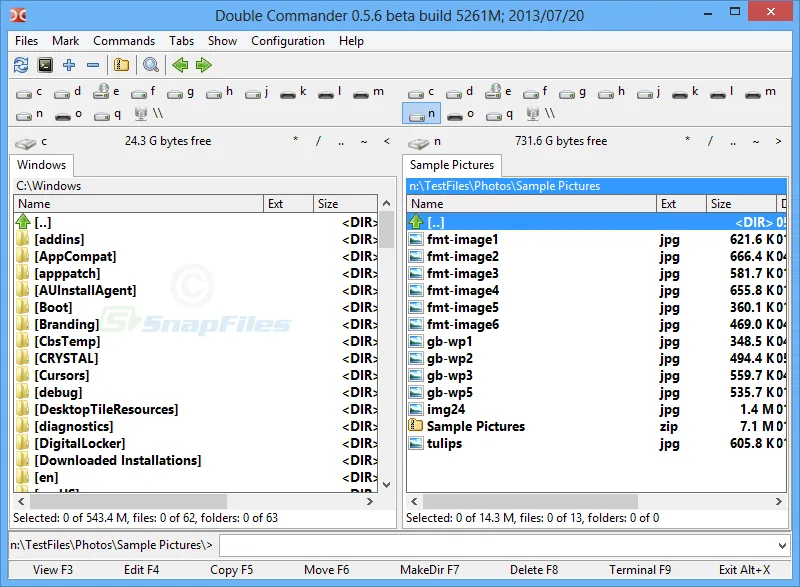800x587 pixels.
Task: Click the Delete F8 button
Action: (534, 570)
